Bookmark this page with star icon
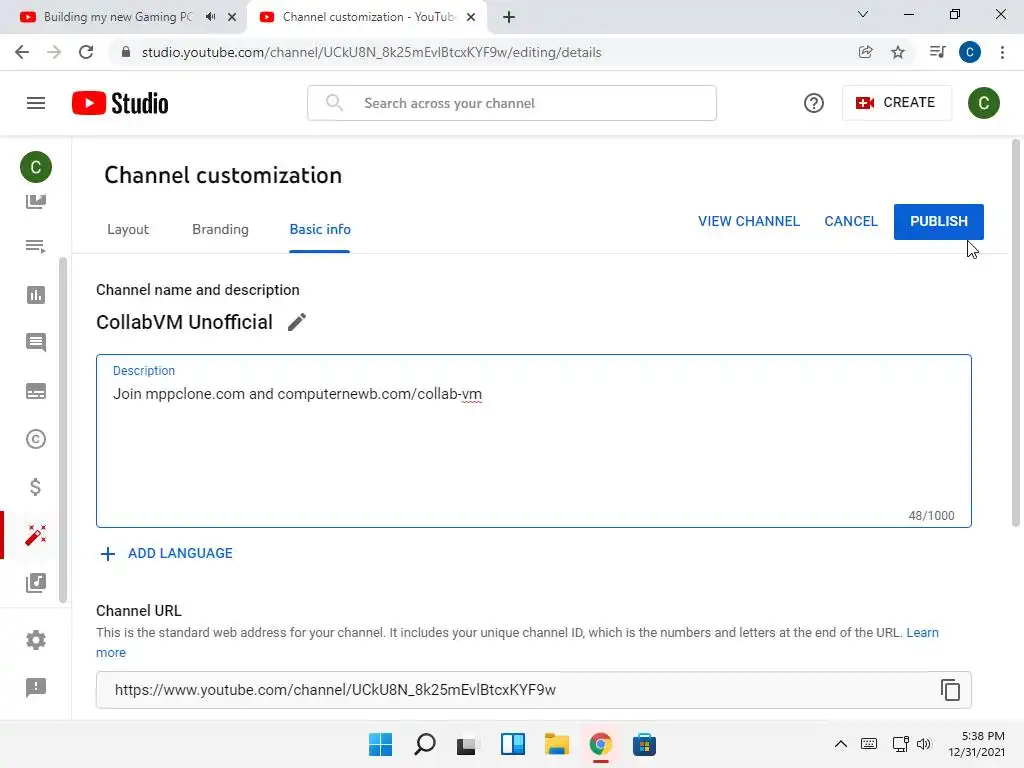This screenshot has height=768, width=1024. pos(898,52)
